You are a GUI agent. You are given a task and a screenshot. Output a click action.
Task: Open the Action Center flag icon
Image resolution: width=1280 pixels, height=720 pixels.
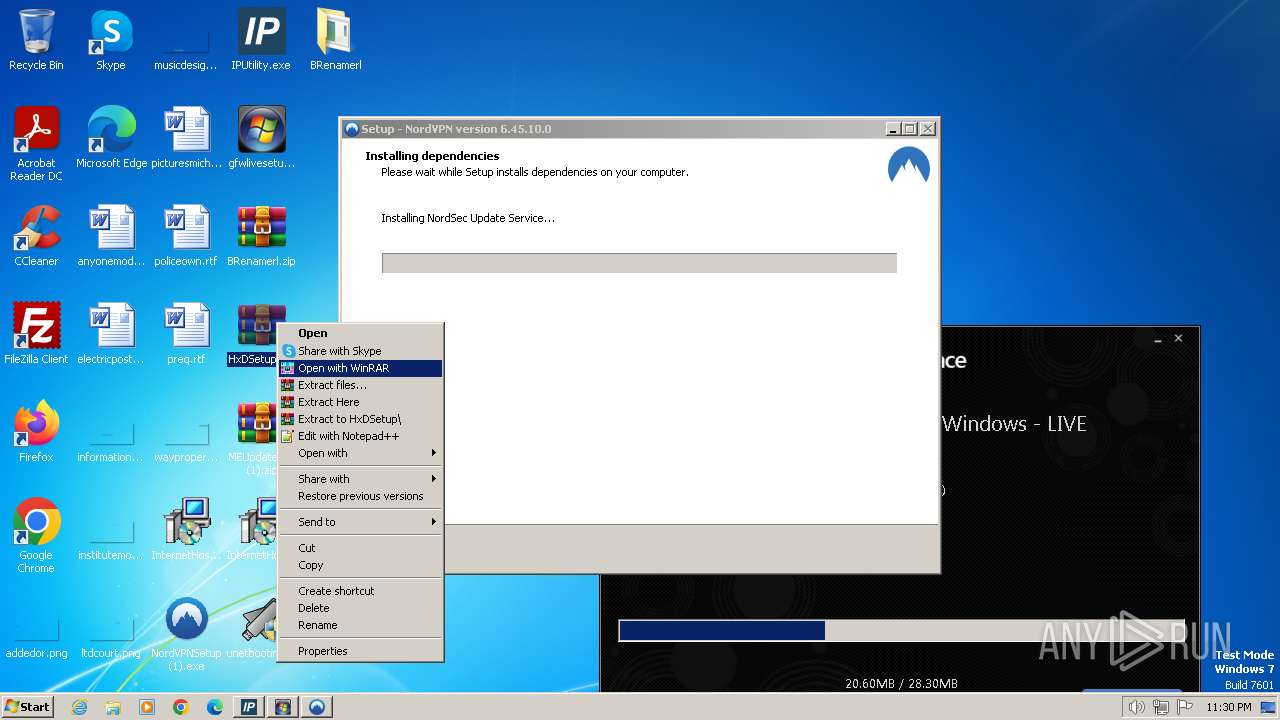point(1185,707)
